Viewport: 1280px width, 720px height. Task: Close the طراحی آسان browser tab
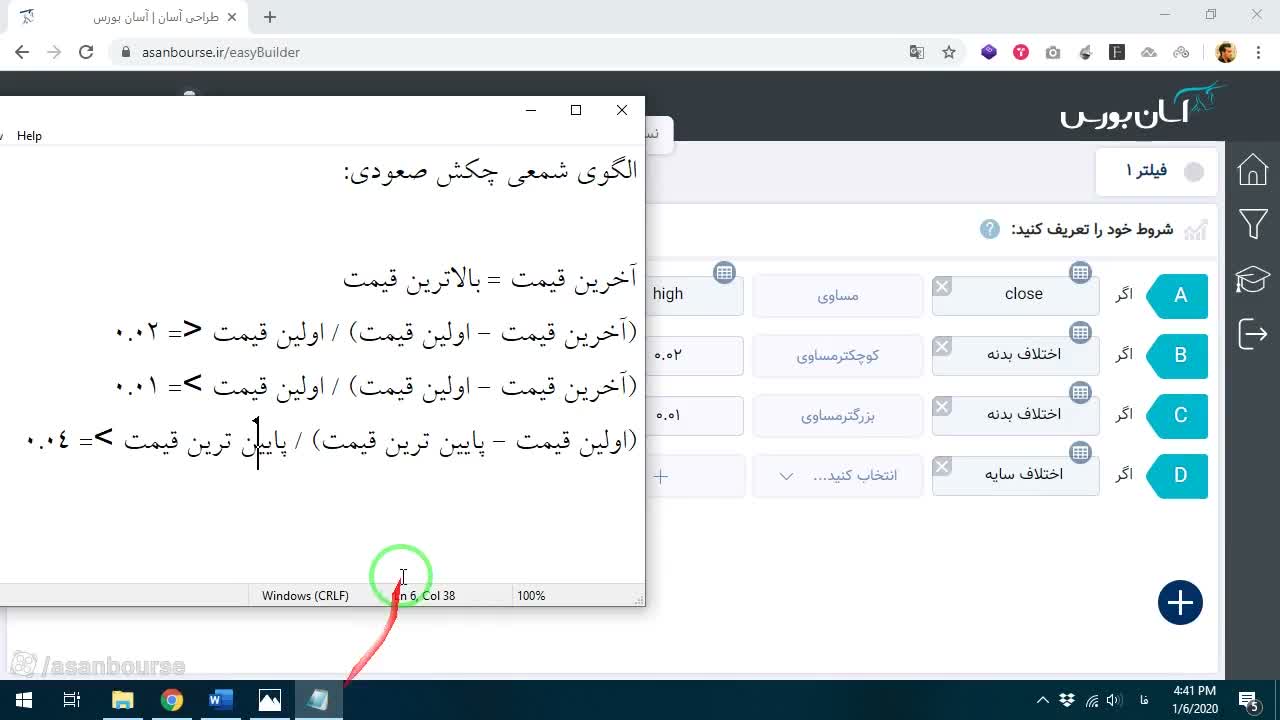pyautogui.click(x=234, y=17)
